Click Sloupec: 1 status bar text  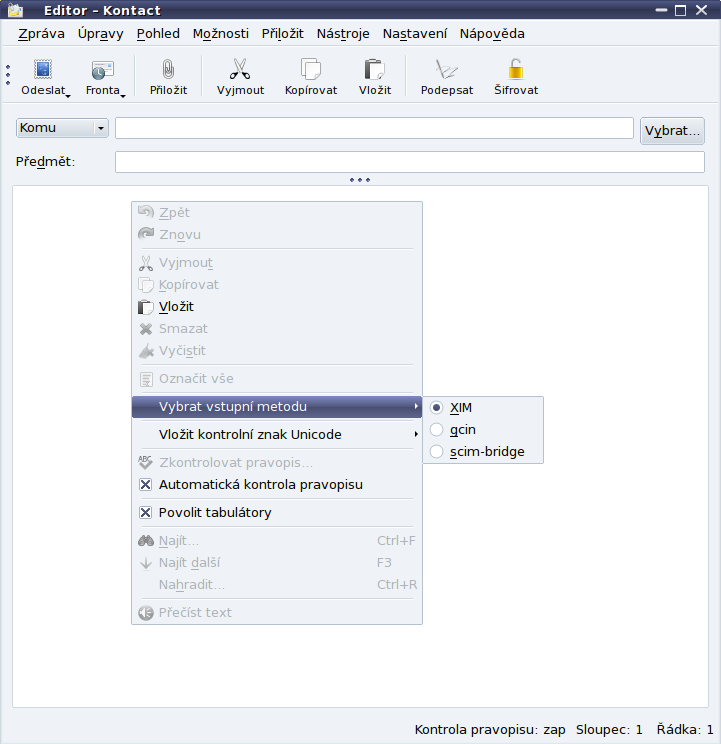[609, 729]
